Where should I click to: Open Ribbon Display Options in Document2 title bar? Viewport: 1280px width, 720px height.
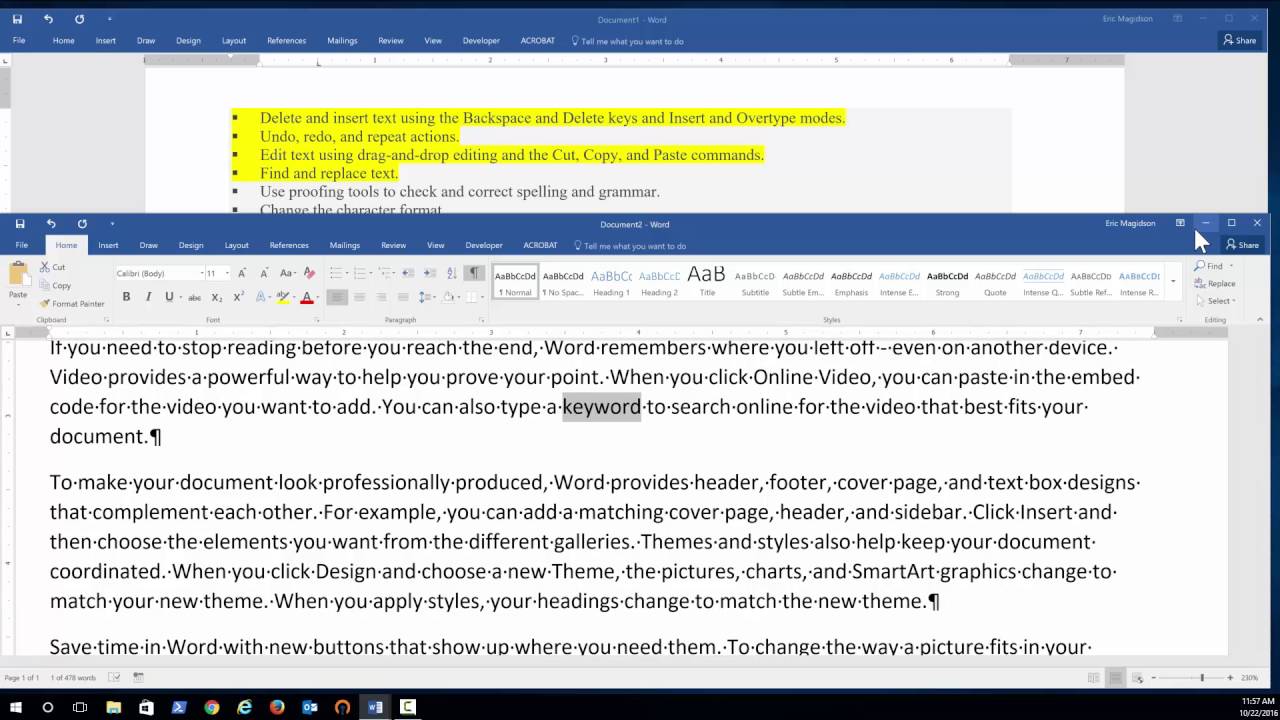pyautogui.click(x=1180, y=223)
